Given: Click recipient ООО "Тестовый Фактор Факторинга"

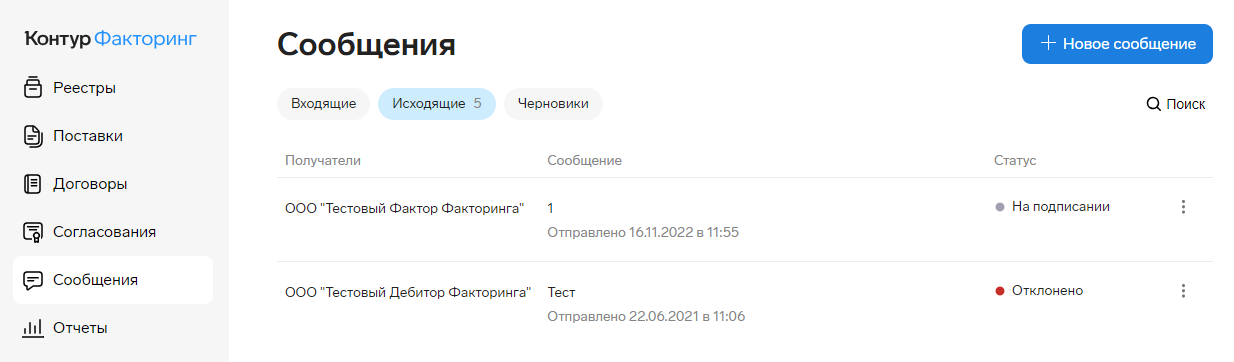Looking at the screenshot, I should [405, 208].
